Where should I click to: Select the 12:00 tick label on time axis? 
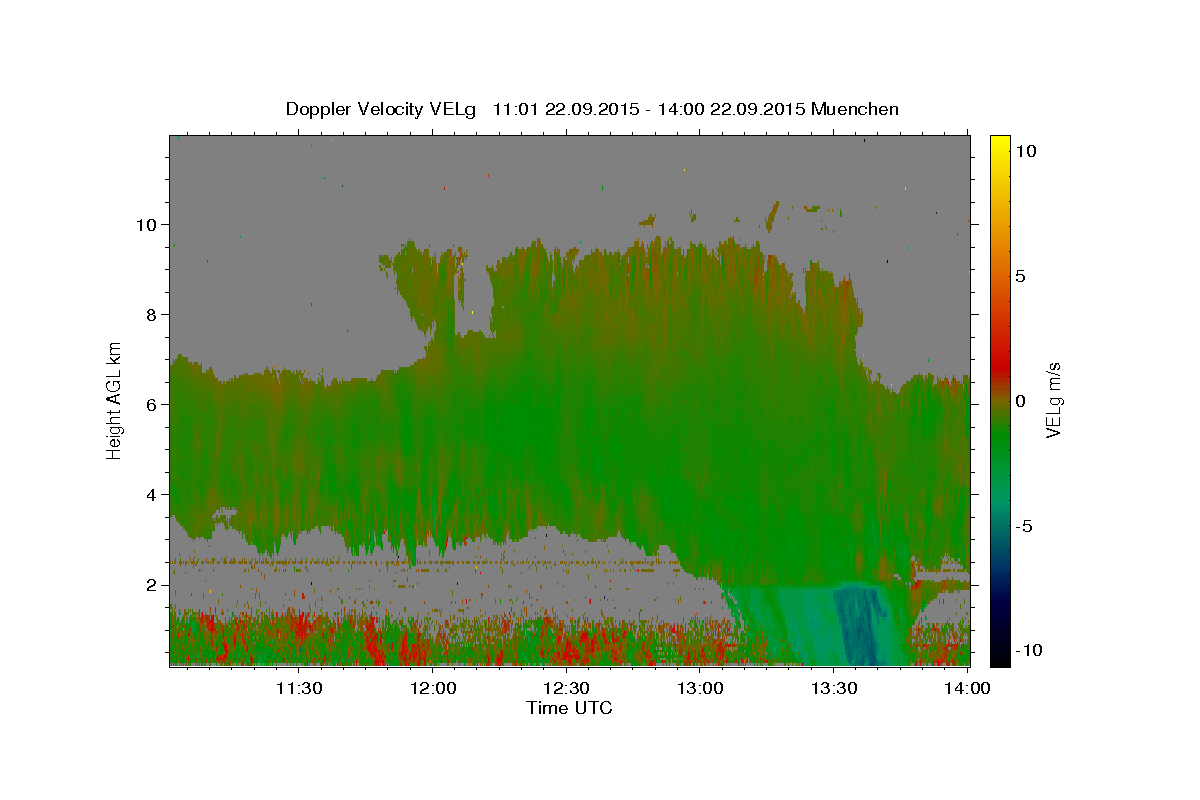[x=432, y=688]
